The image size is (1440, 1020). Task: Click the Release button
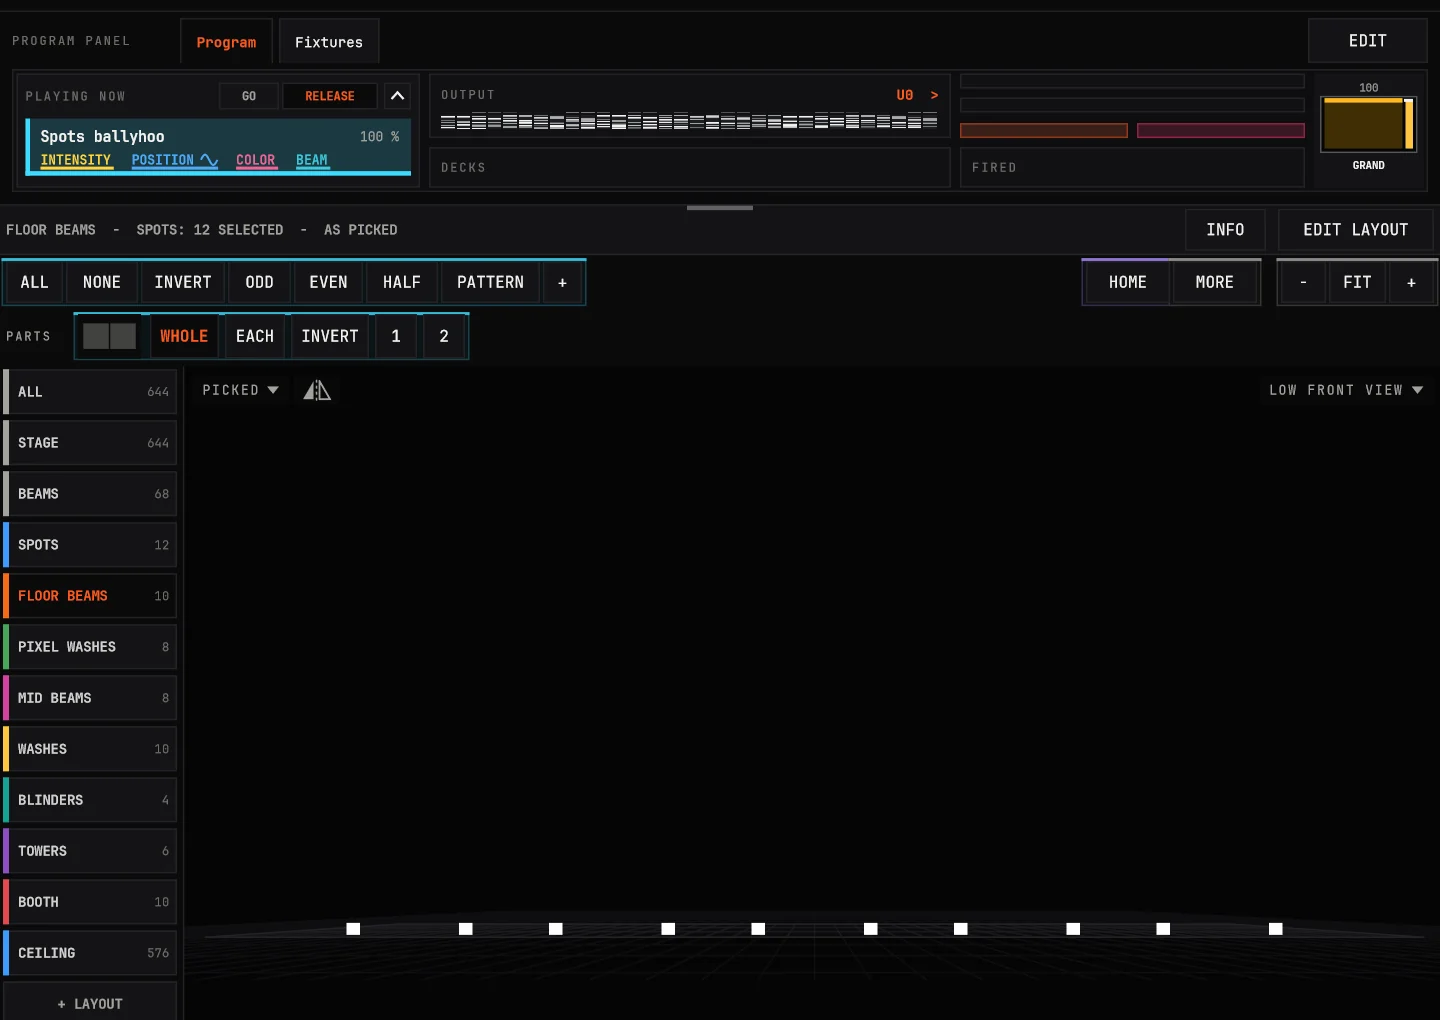click(330, 96)
